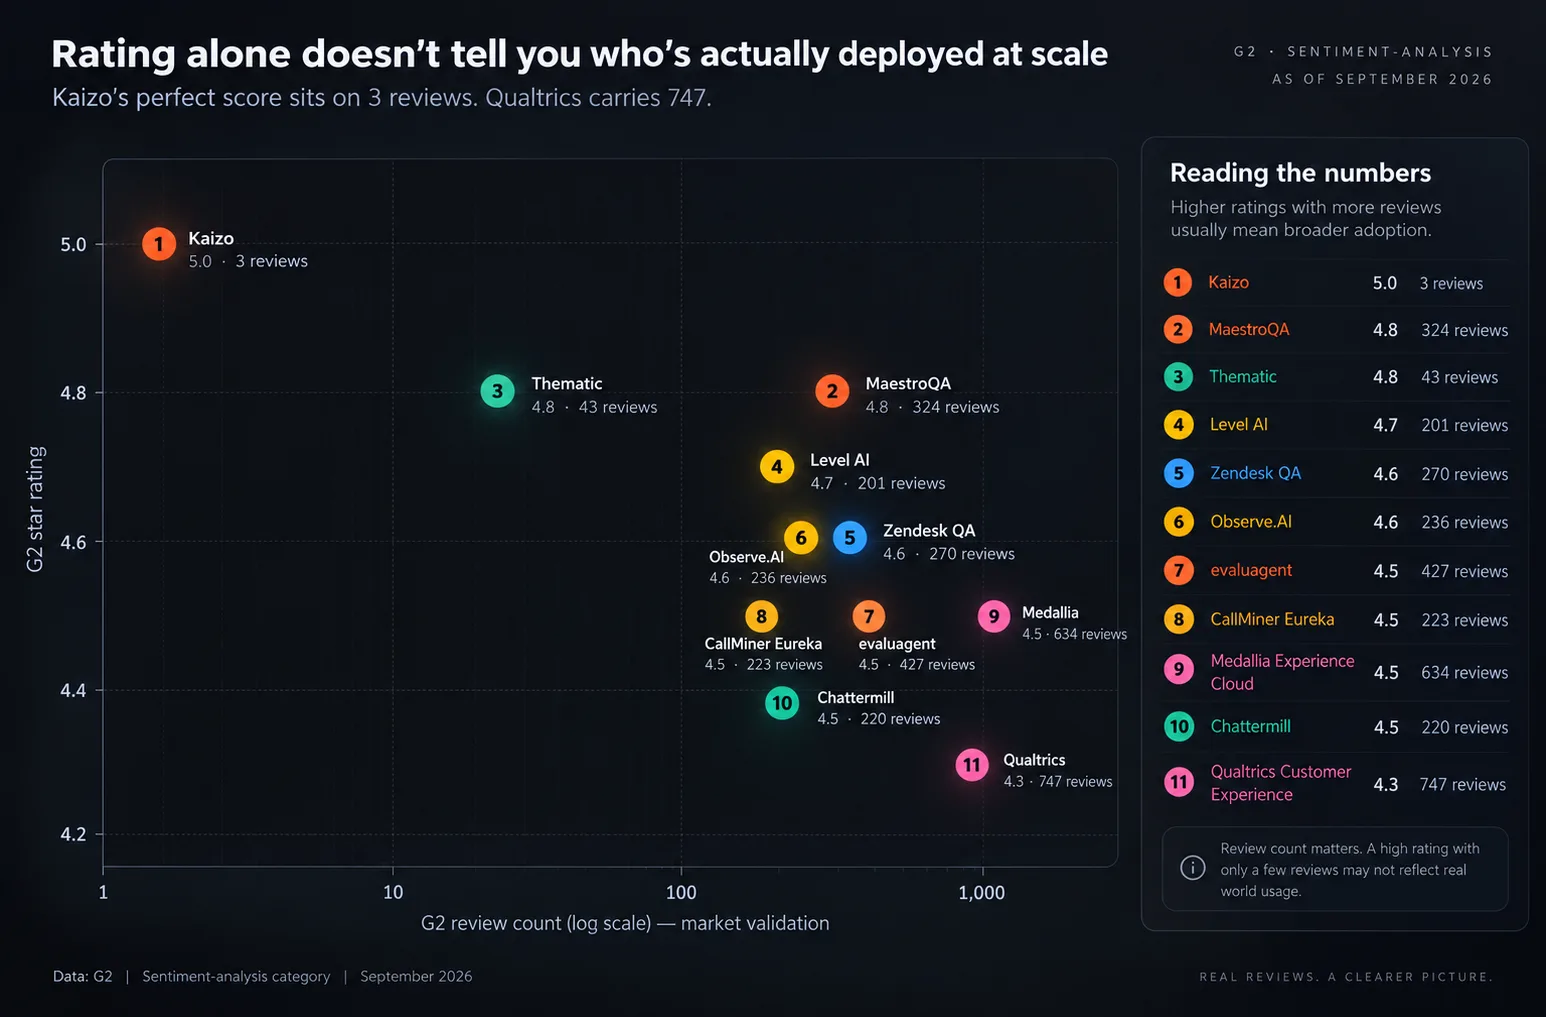Select the Zendesk QA number 5 chart marker

[850, 538]
